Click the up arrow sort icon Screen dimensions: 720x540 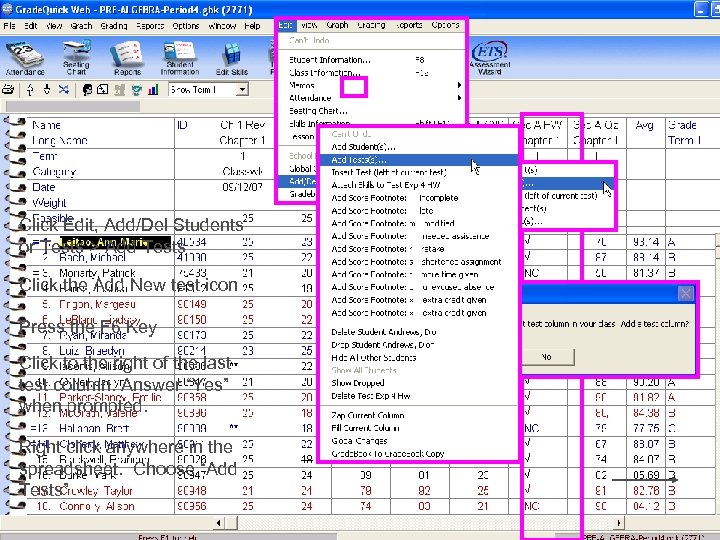(x=30, y=90)
